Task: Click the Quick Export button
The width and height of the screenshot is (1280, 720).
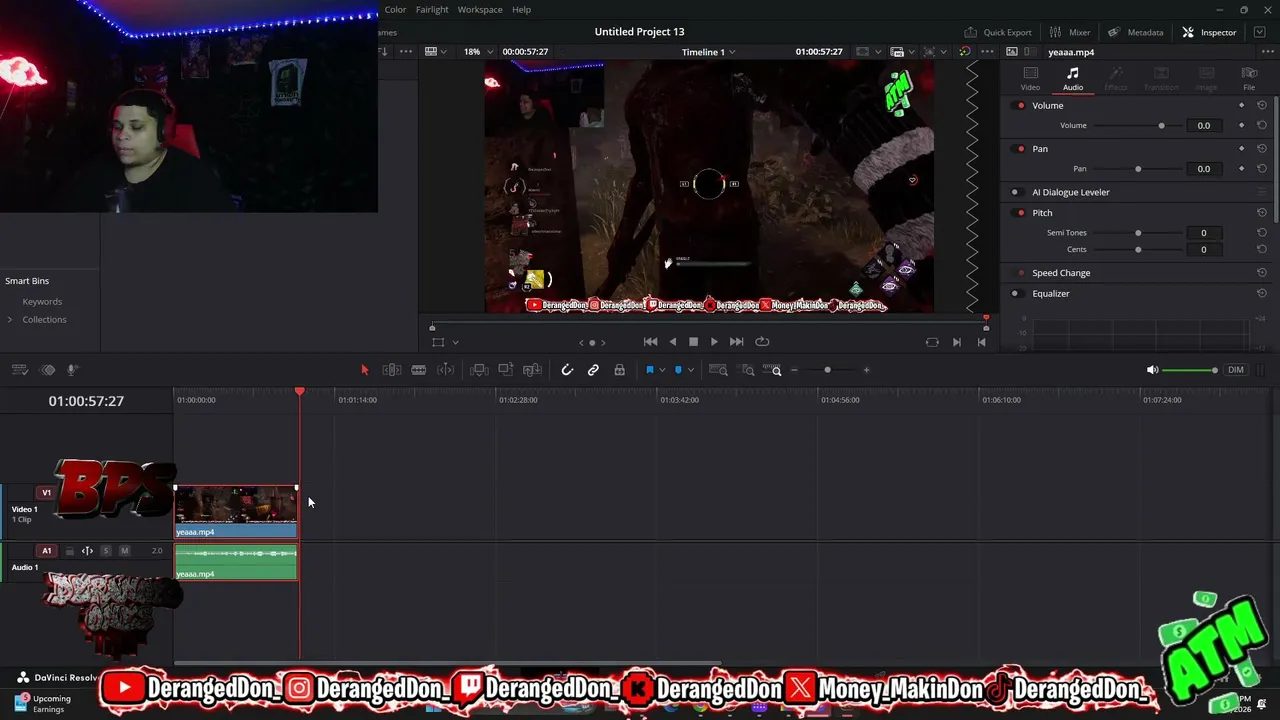Action: coord(998,32)
